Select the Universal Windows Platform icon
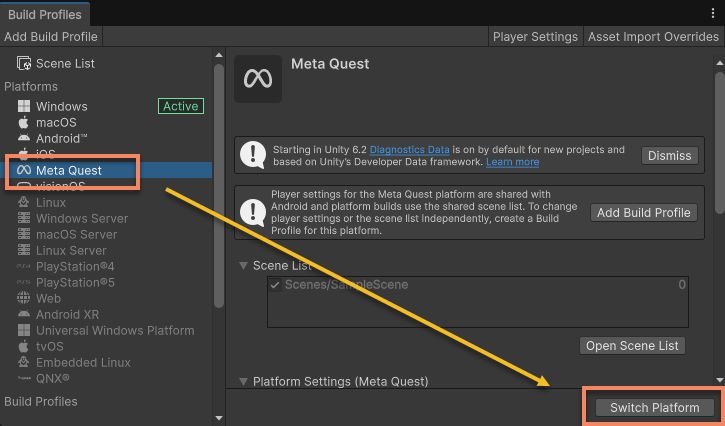The width and height of the screenshot is (725, 426). pos(24,330)
